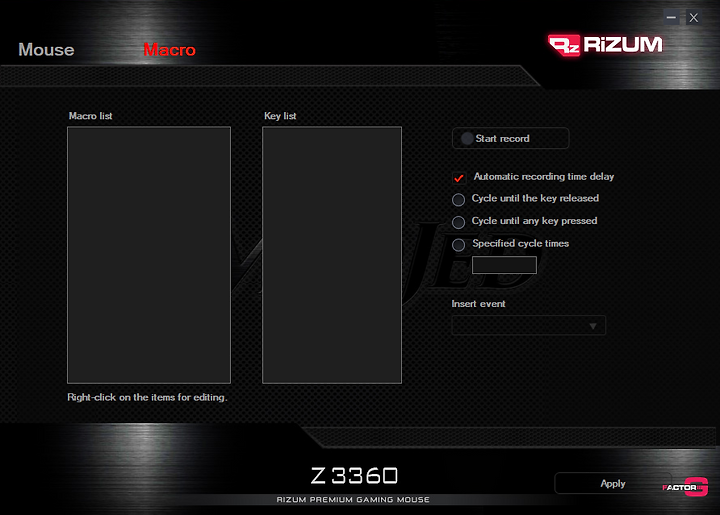Click the Factor G logo
The height and width of the screenshot is (515, 720).
685,487
